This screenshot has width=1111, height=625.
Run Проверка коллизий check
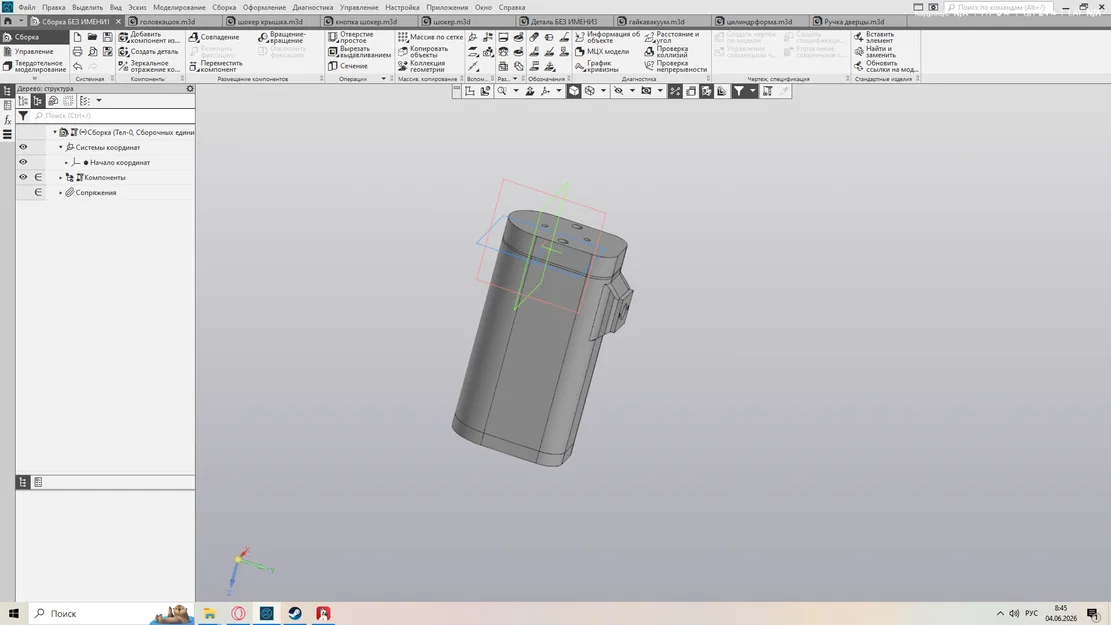tap(666, 52)
